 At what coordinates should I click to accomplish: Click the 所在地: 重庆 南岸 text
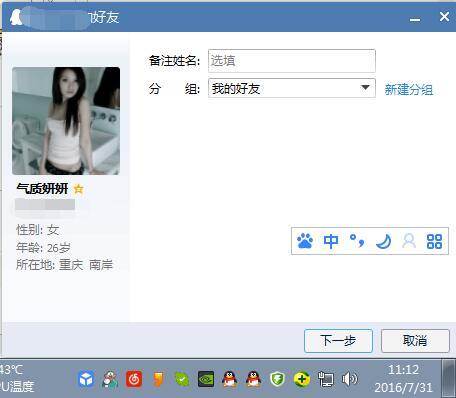click(x=65, y=265)
